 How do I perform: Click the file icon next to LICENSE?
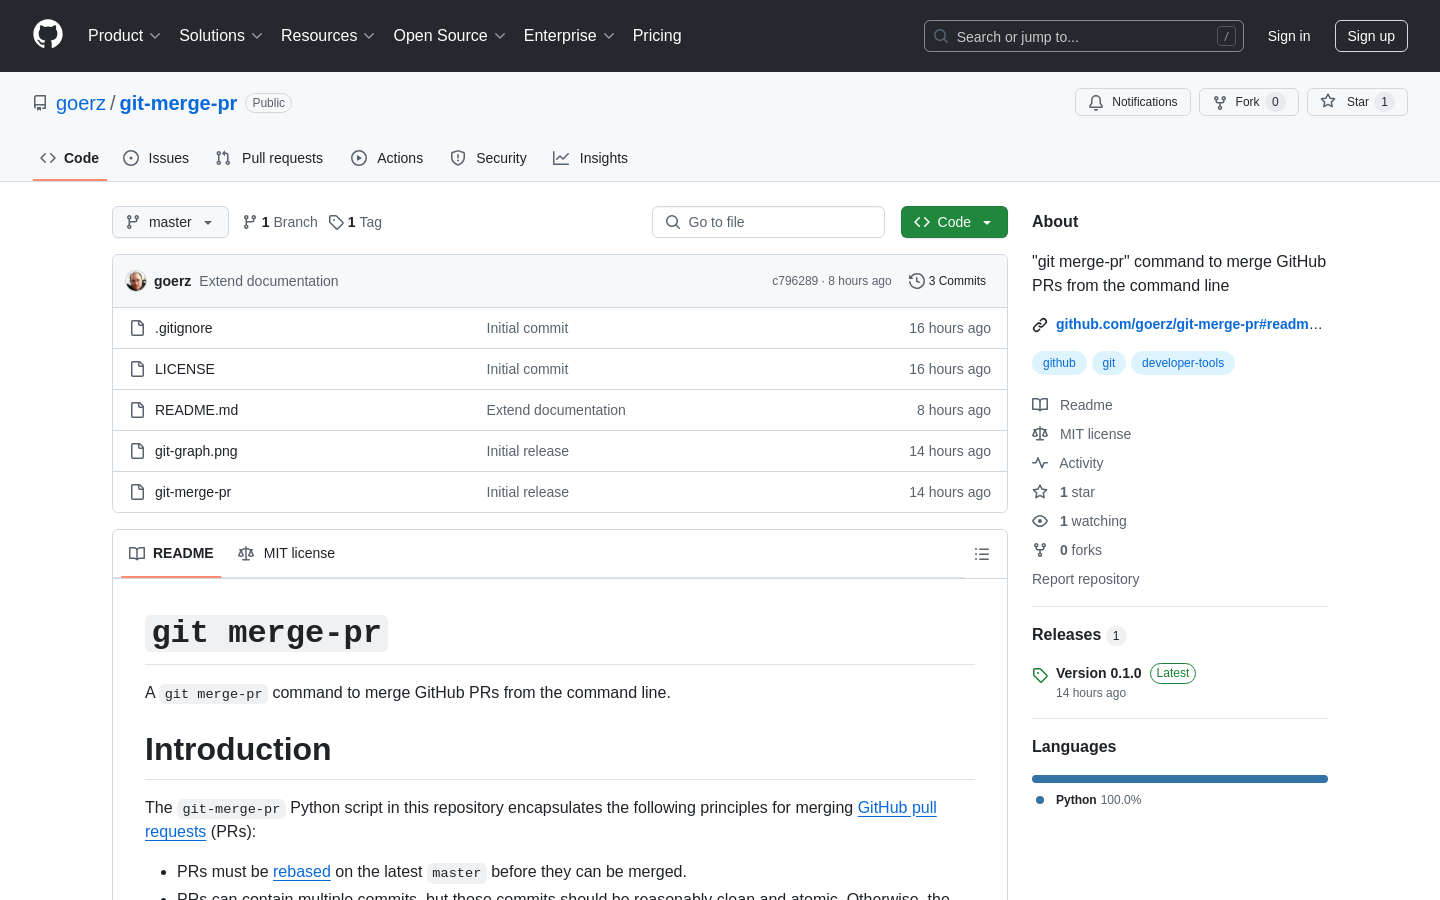coord(138,369)
